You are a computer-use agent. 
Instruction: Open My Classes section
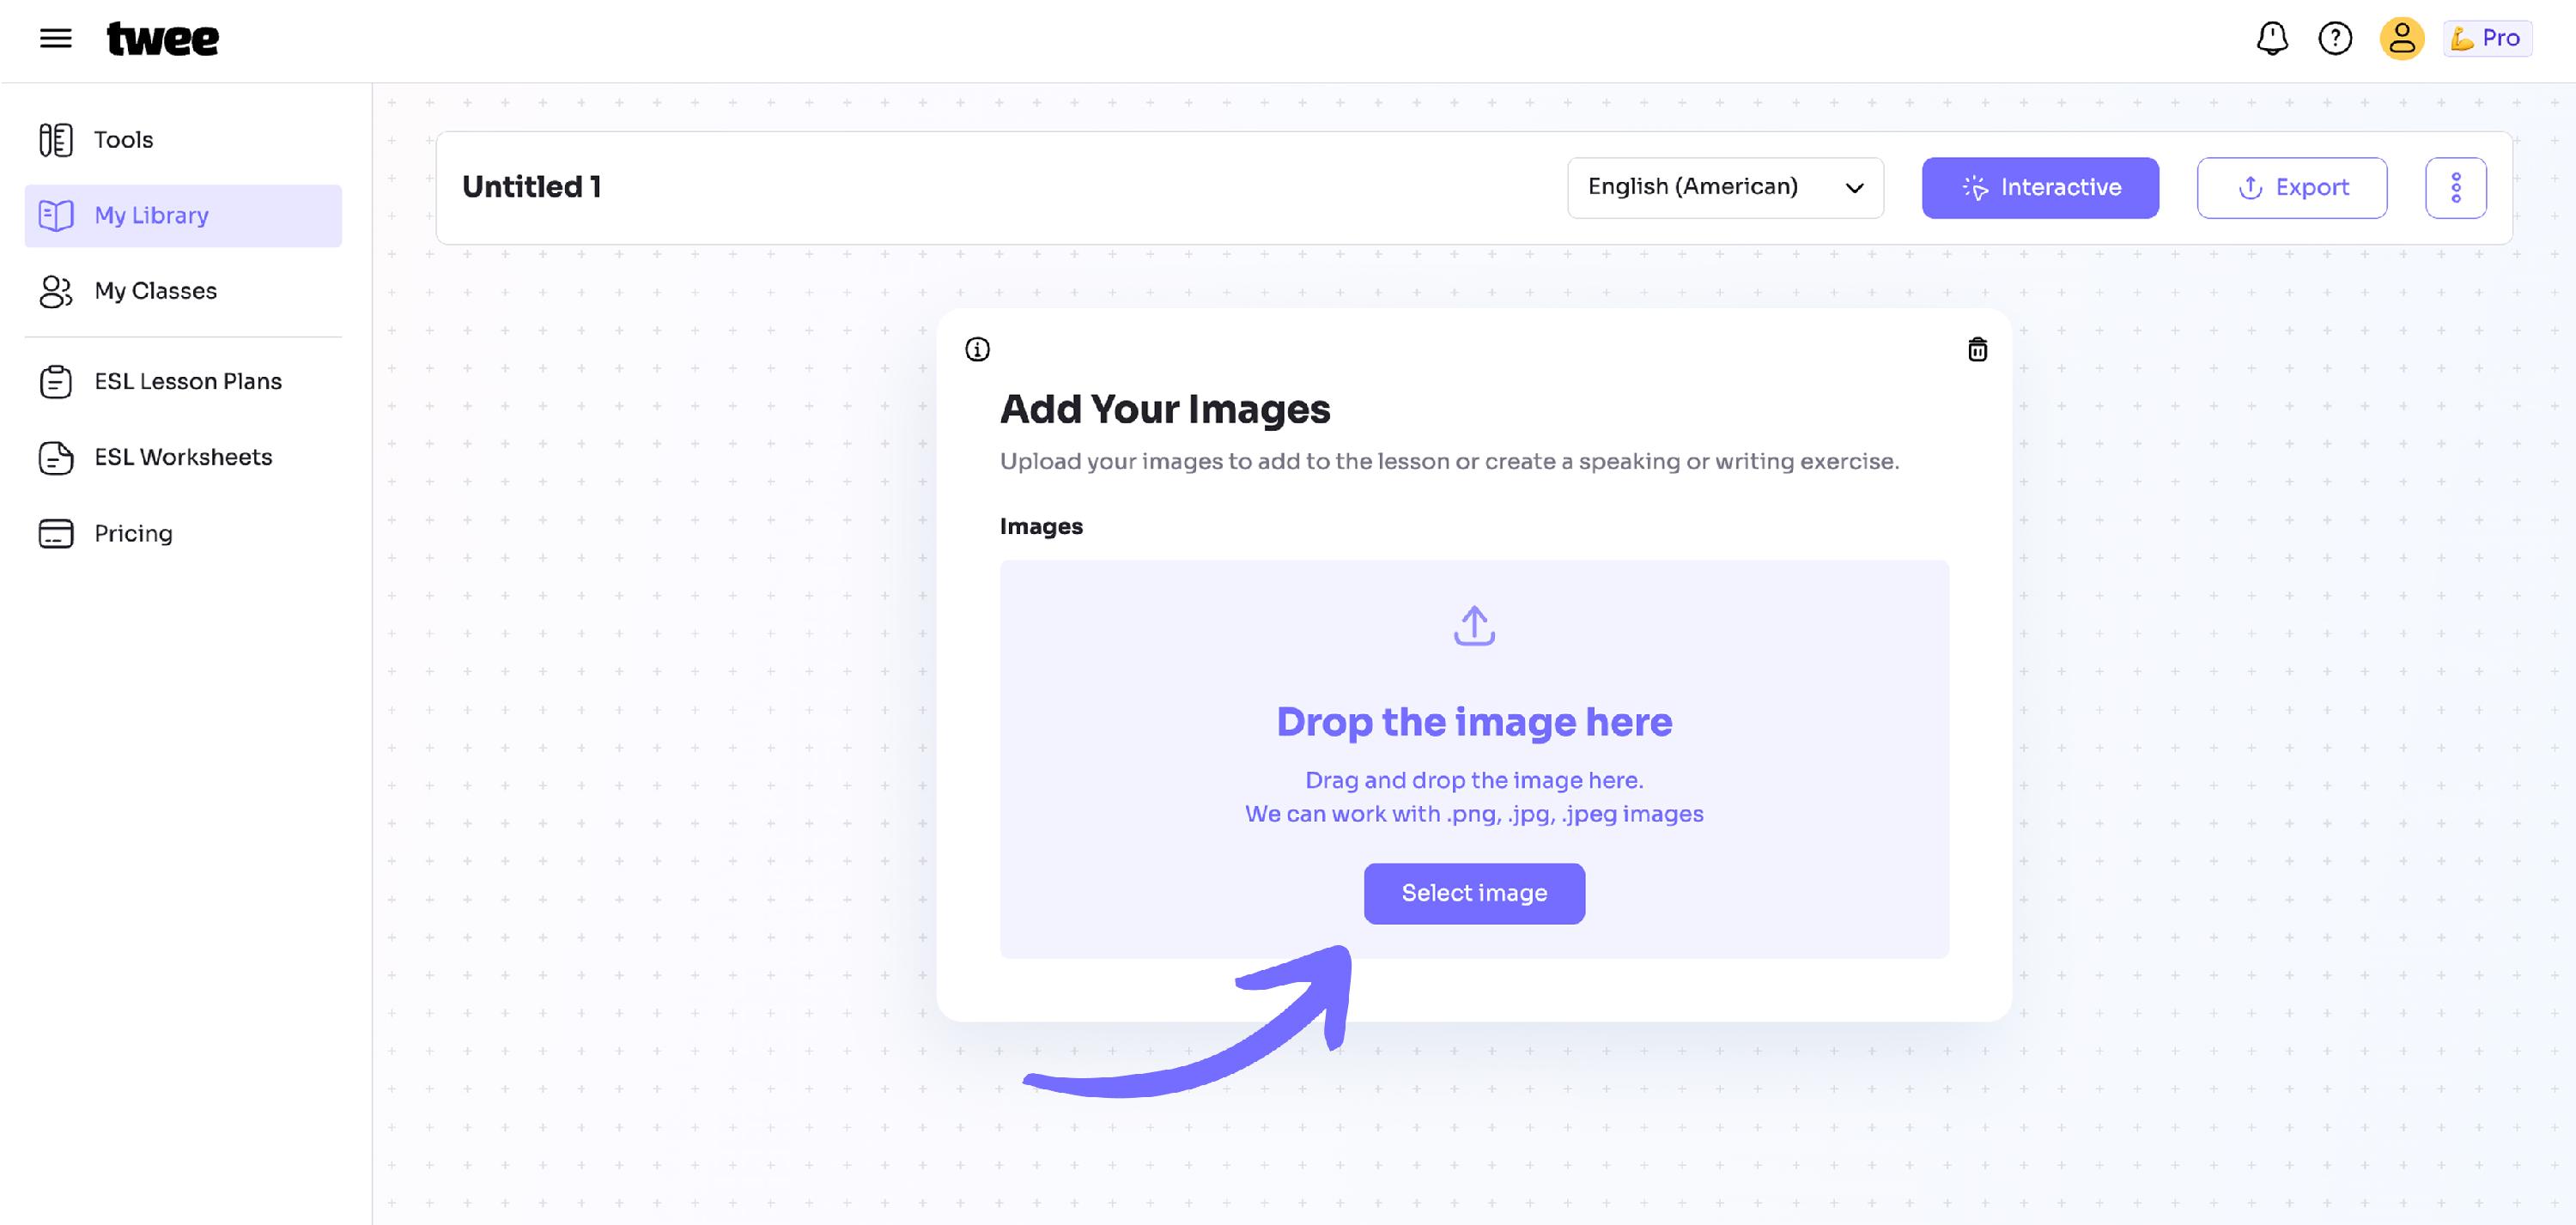click(x=183, y=291)
